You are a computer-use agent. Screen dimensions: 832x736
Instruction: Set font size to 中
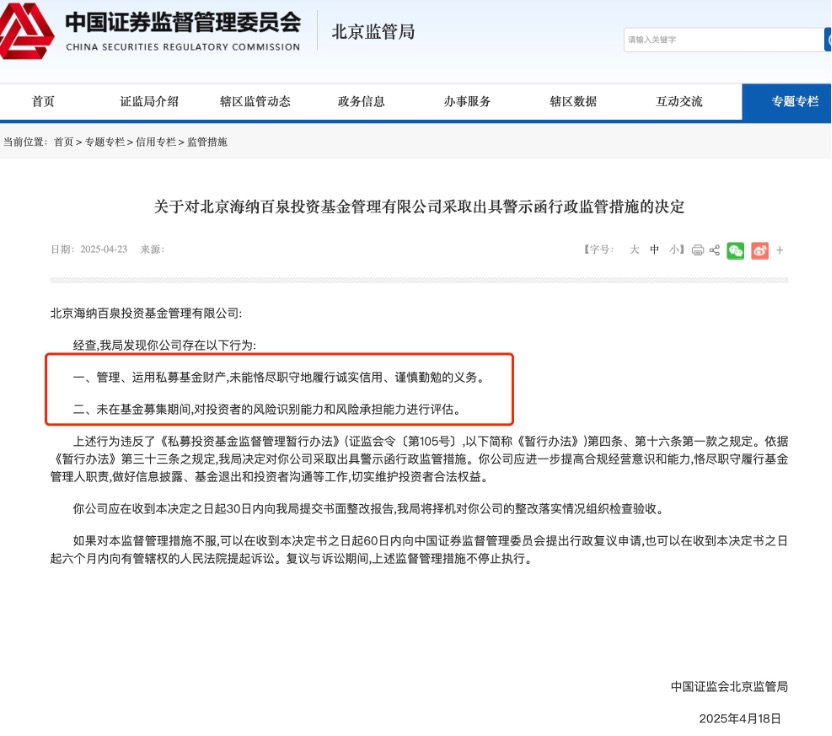click(x=654, y=249)
